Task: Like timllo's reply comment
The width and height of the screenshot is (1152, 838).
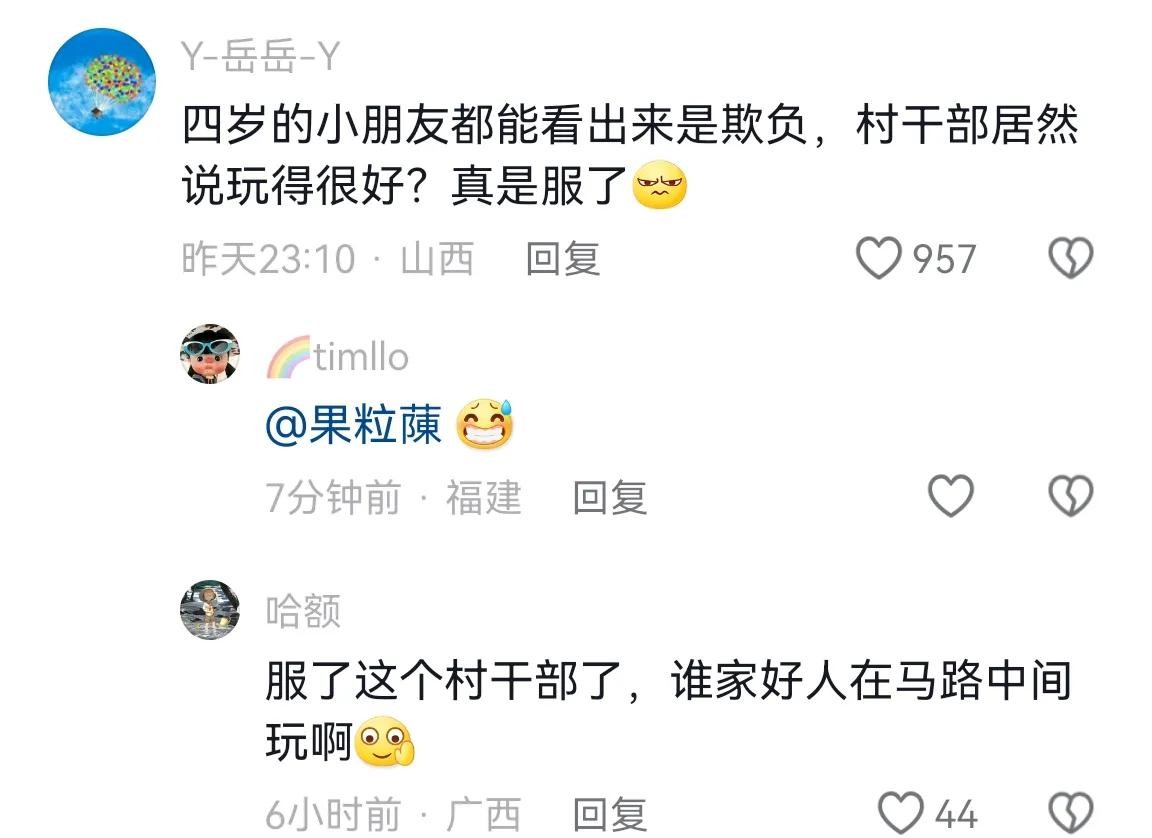Action: (x=951, y=496)
